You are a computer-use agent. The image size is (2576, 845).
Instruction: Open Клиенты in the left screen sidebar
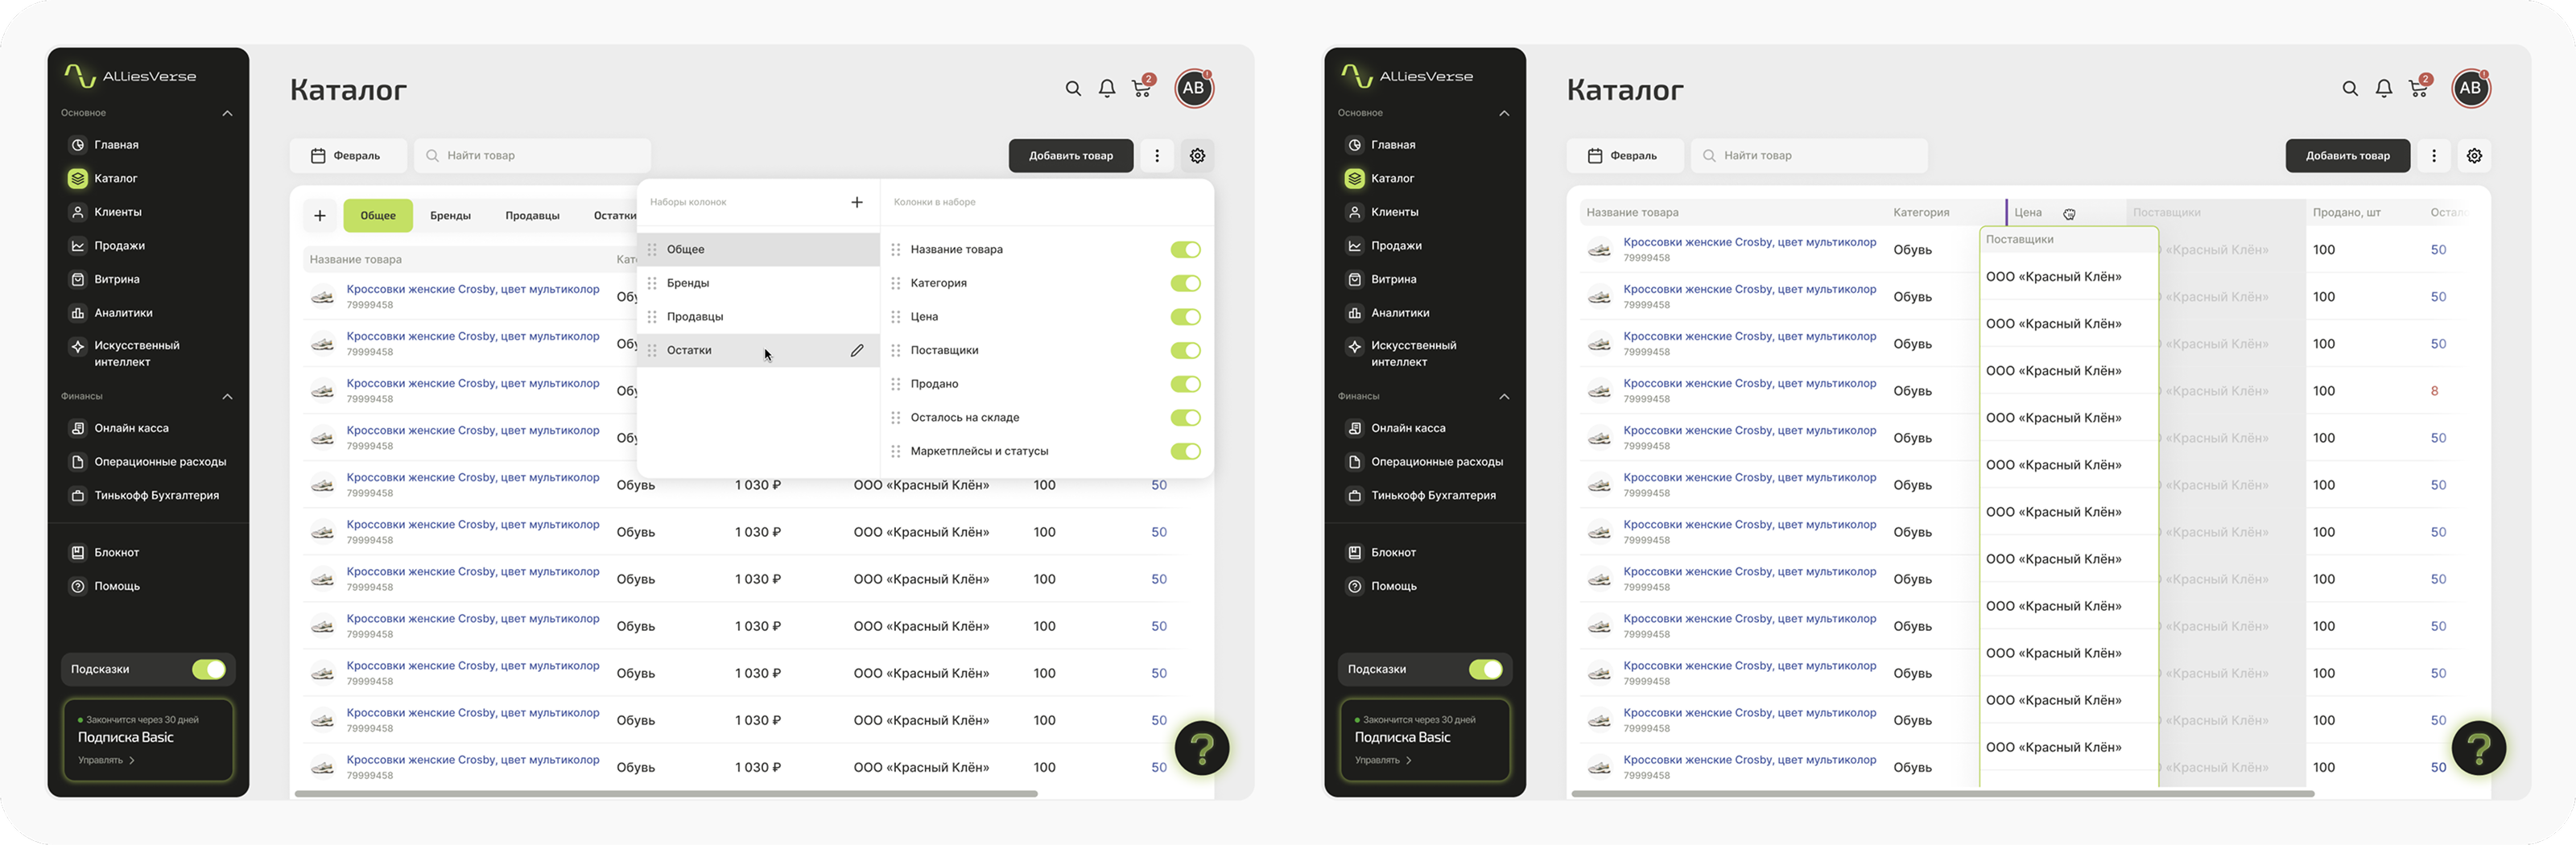[x=106, y=212]
